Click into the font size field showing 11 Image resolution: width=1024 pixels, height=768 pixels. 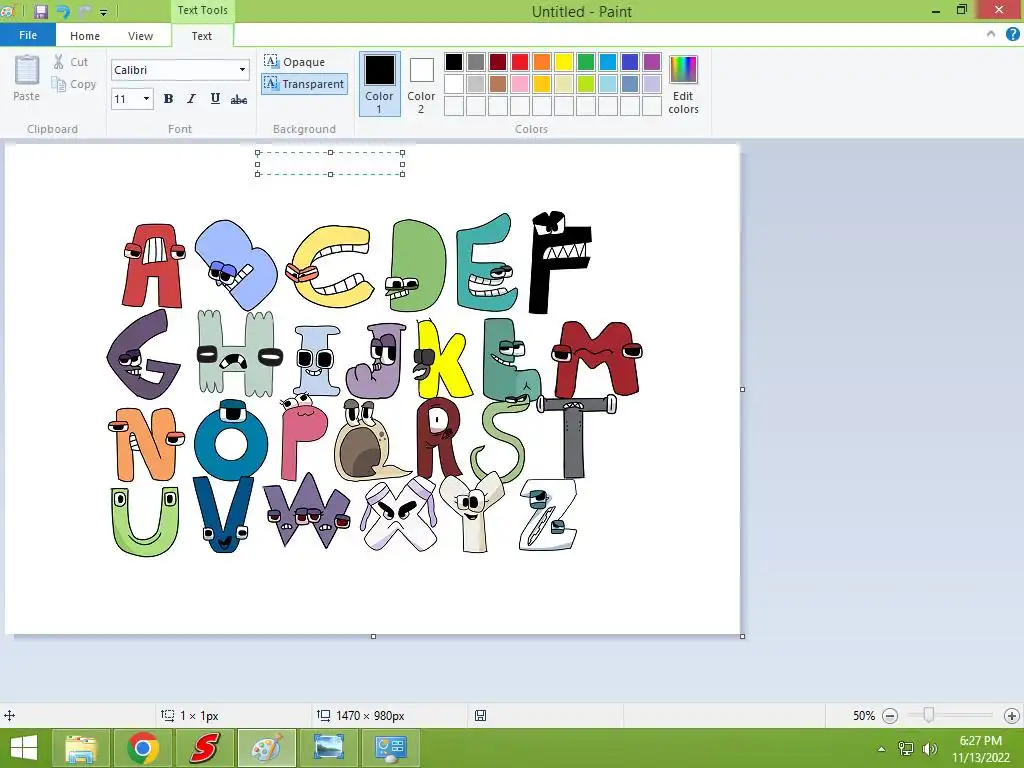126,99
